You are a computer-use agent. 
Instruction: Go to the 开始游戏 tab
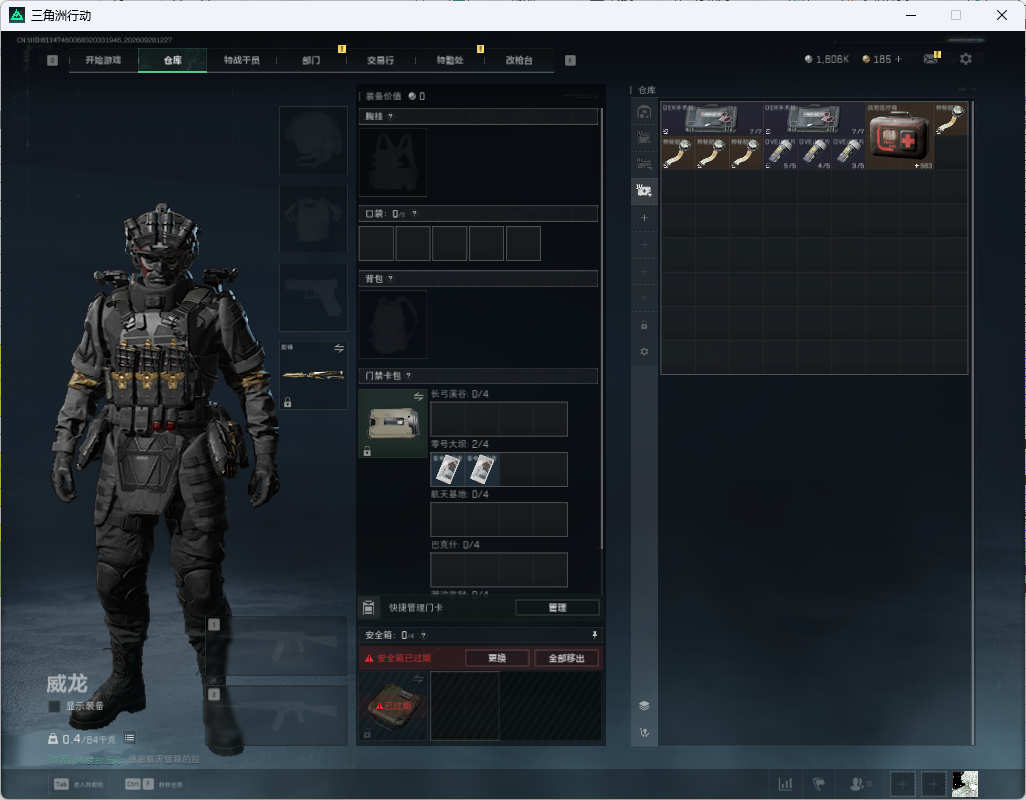click(x=103, y=60)
